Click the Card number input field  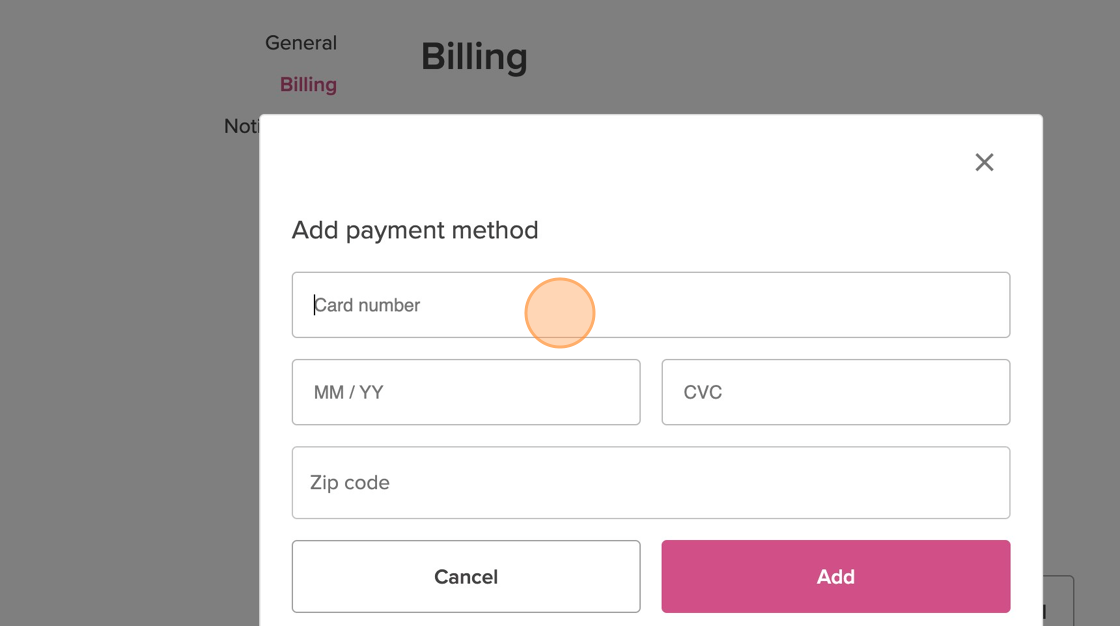click(x=650, y=305)
